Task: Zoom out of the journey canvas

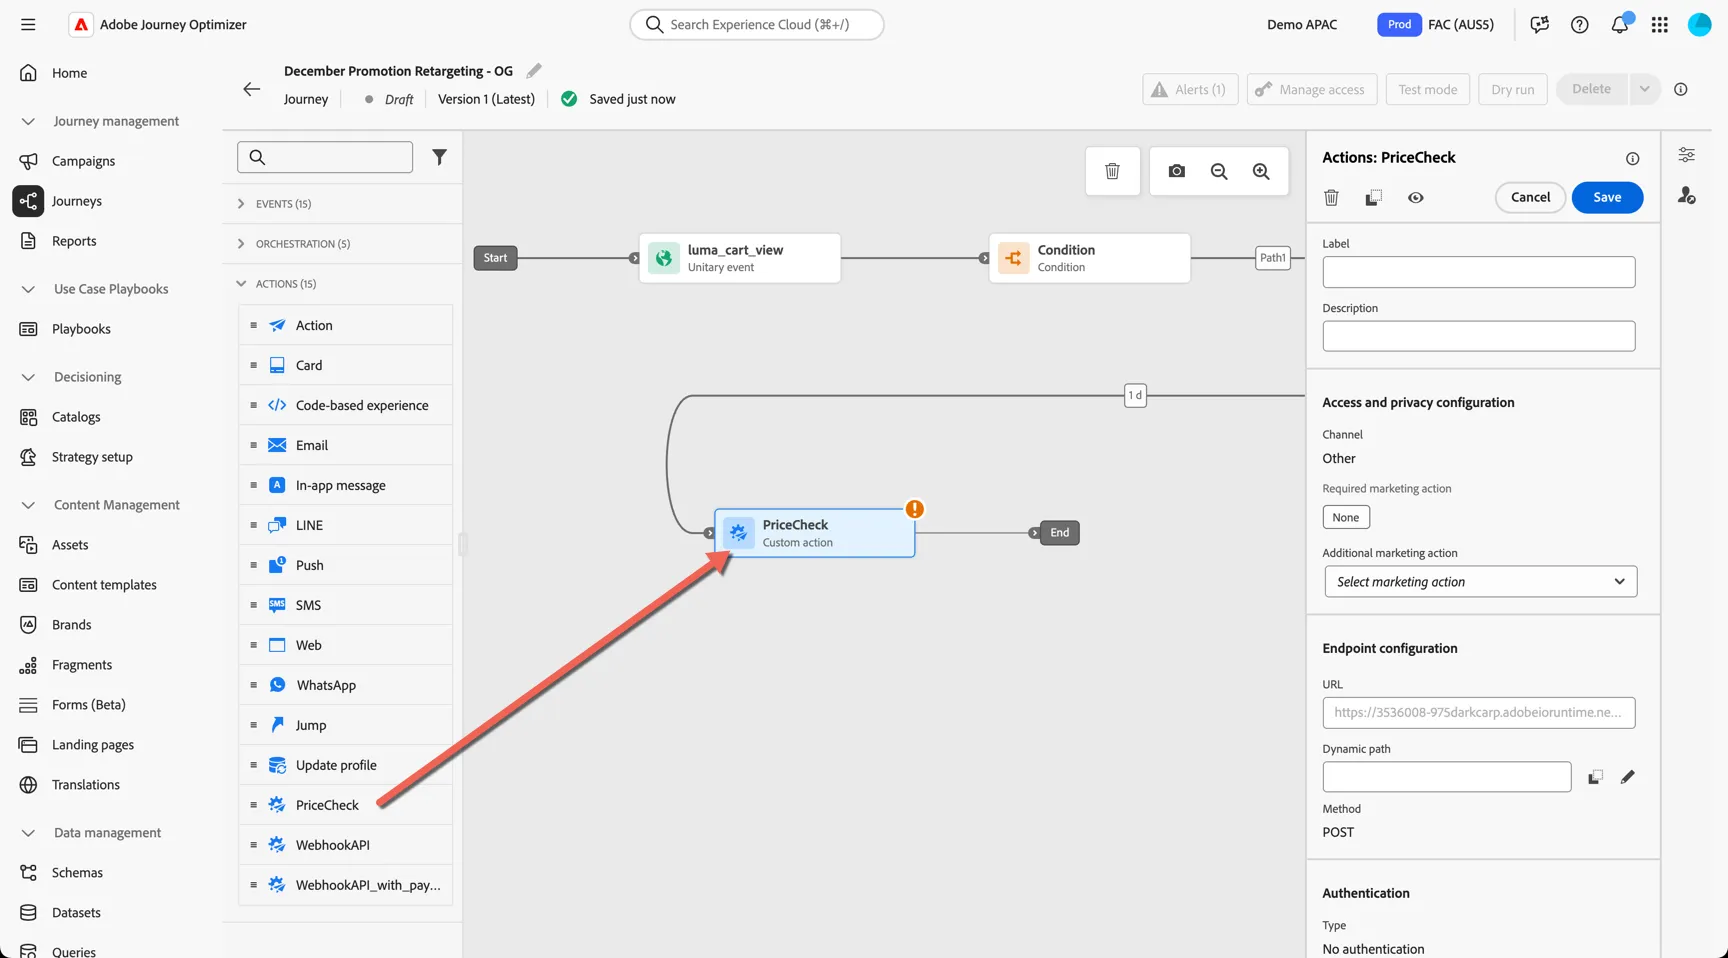Action: (1219, 171)
